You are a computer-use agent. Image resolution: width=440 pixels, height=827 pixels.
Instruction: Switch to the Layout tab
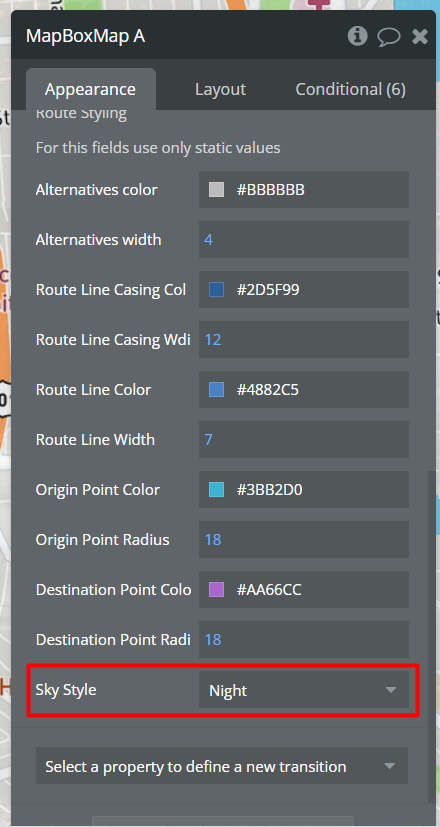click(x=221, y=89)
